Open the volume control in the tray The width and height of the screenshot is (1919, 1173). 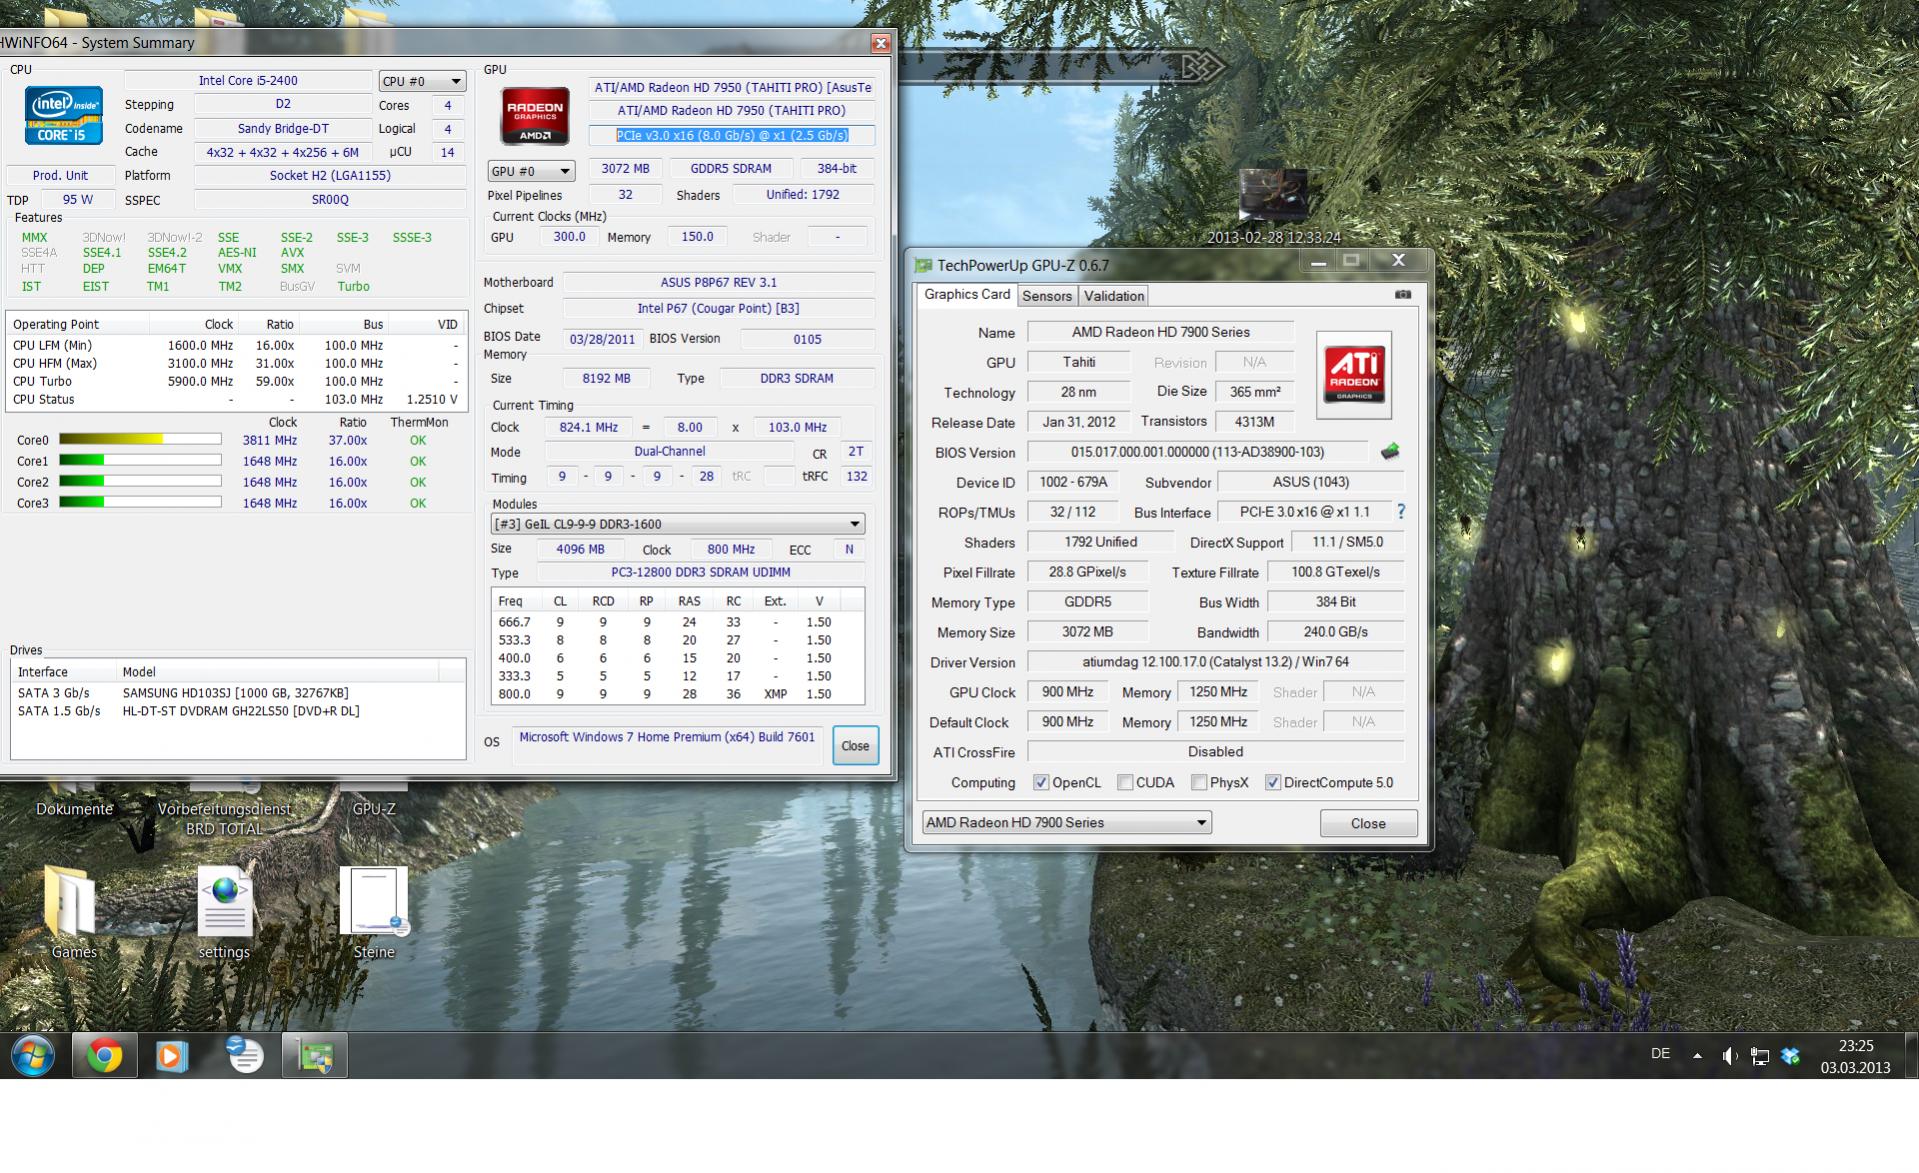(1730, 1056)
